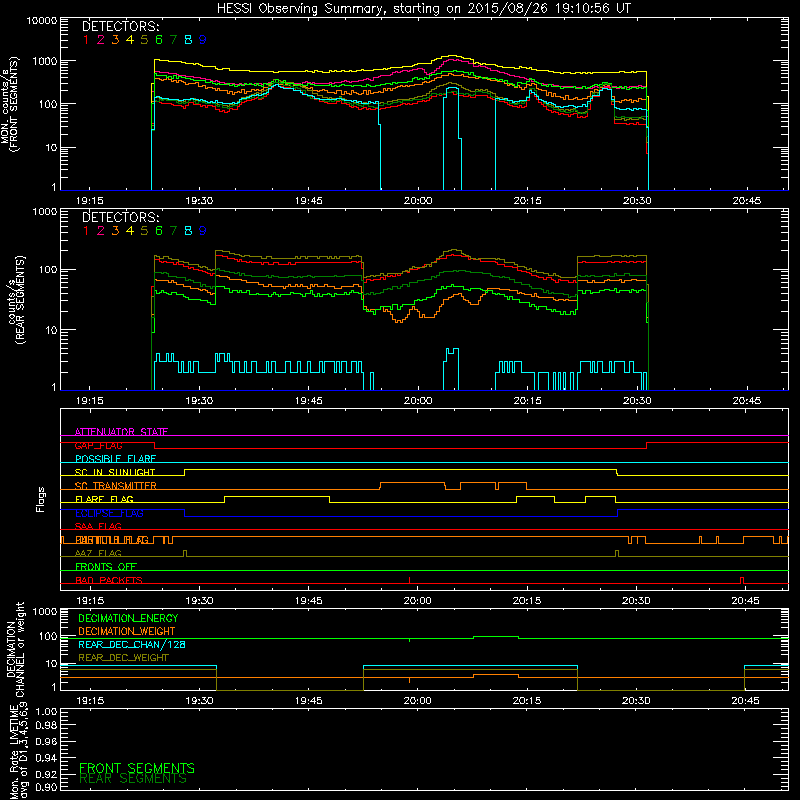Click the HESSI Observing Summary title text
Image resolution: width=800 pixels, height=800 pixels.
tap(424, 8)
